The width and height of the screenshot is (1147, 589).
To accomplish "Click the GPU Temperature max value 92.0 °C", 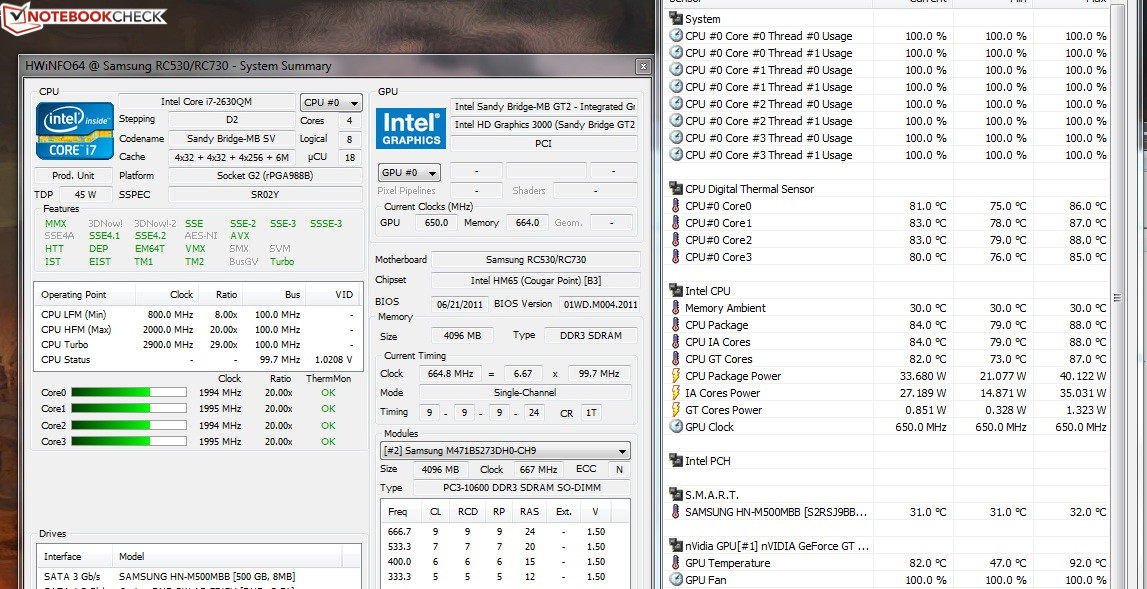I will click(1086, 563).
